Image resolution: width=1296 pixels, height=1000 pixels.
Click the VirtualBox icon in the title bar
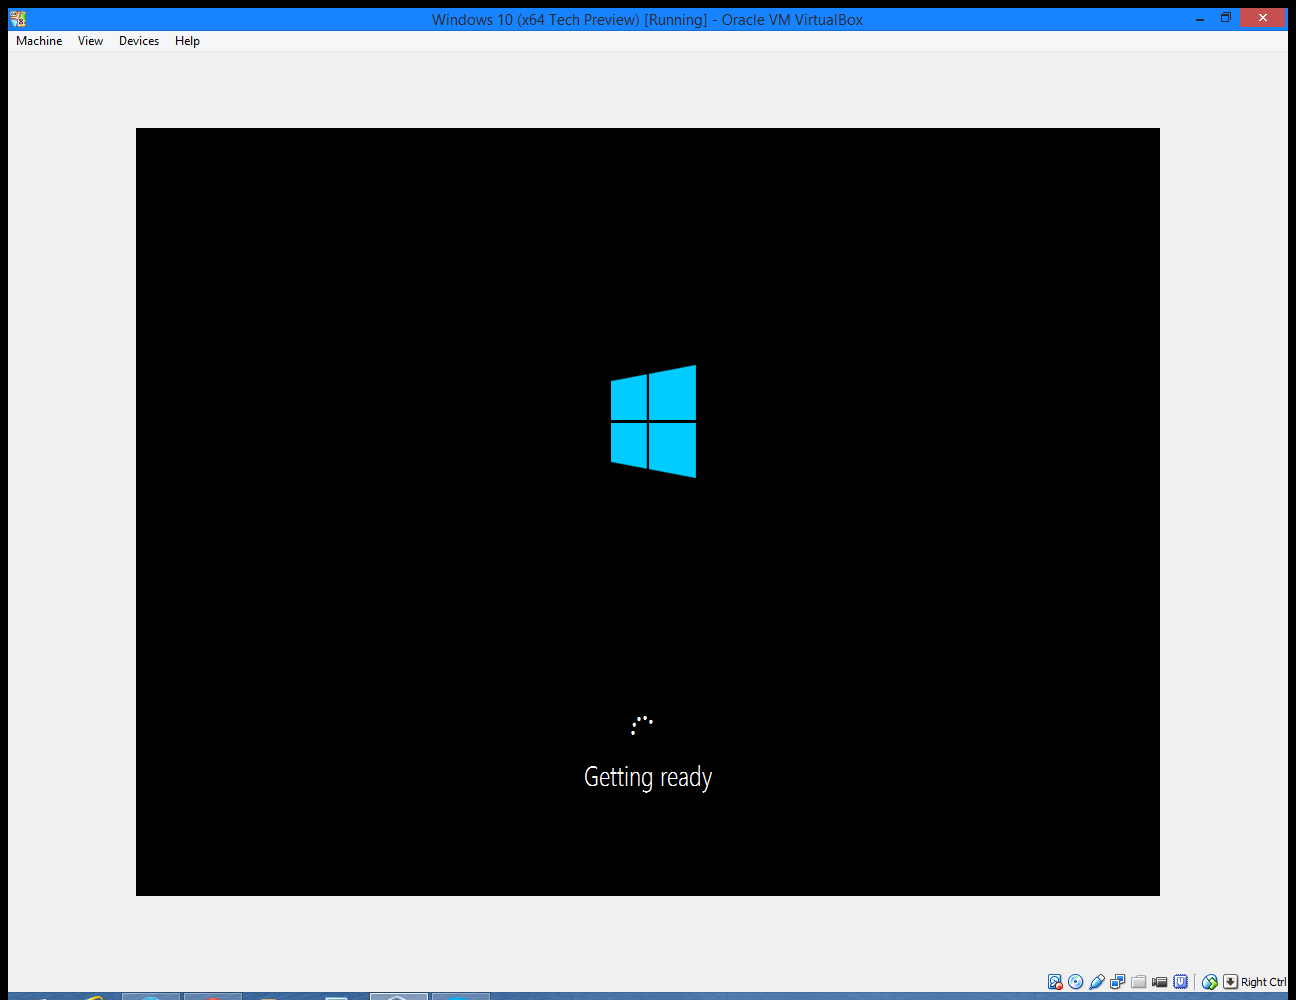pyautogui.click(x=17, y=19)
